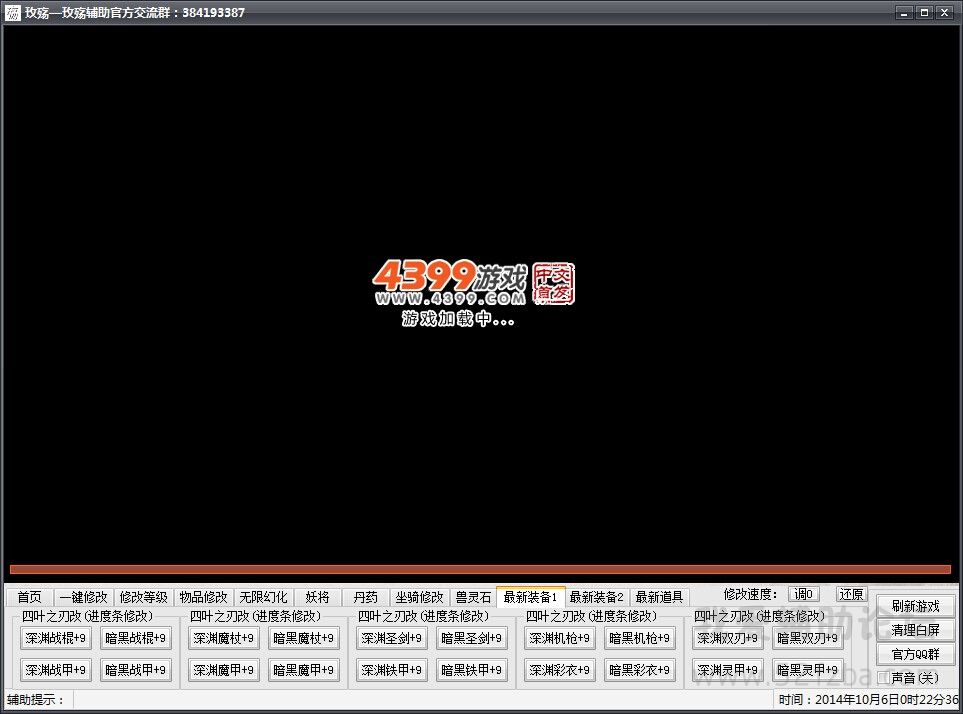Click the 深渊双刃+9 button
The width and height of the screenshot is (963, 714).
click(728, 638)
